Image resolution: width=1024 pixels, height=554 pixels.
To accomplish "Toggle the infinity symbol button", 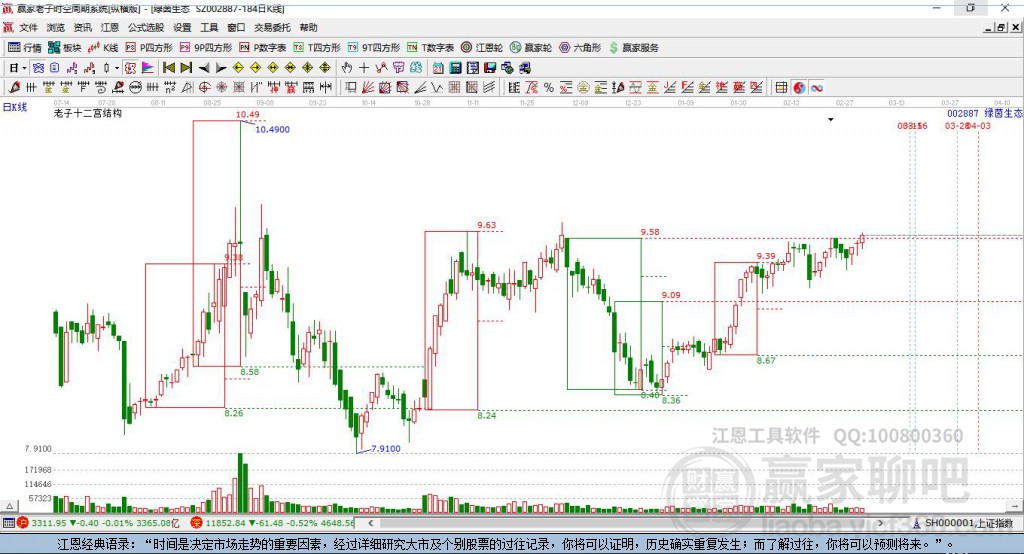I will (817, 88).
